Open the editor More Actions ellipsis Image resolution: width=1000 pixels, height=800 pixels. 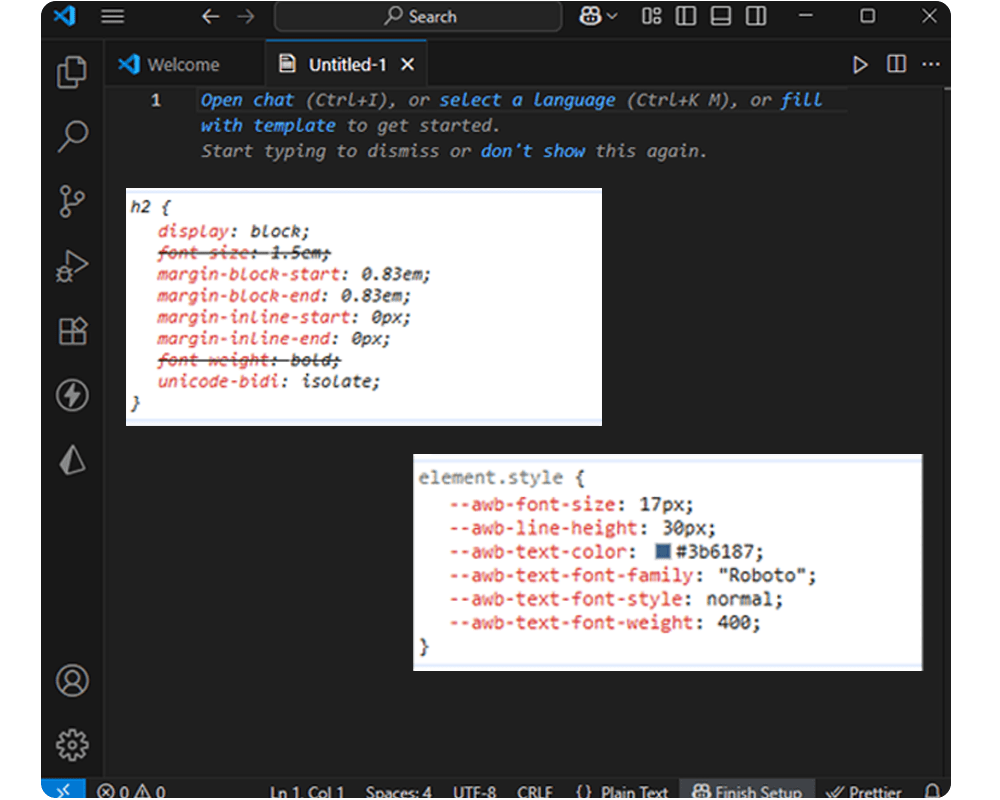pyautogui.click(x=930, y=64)
